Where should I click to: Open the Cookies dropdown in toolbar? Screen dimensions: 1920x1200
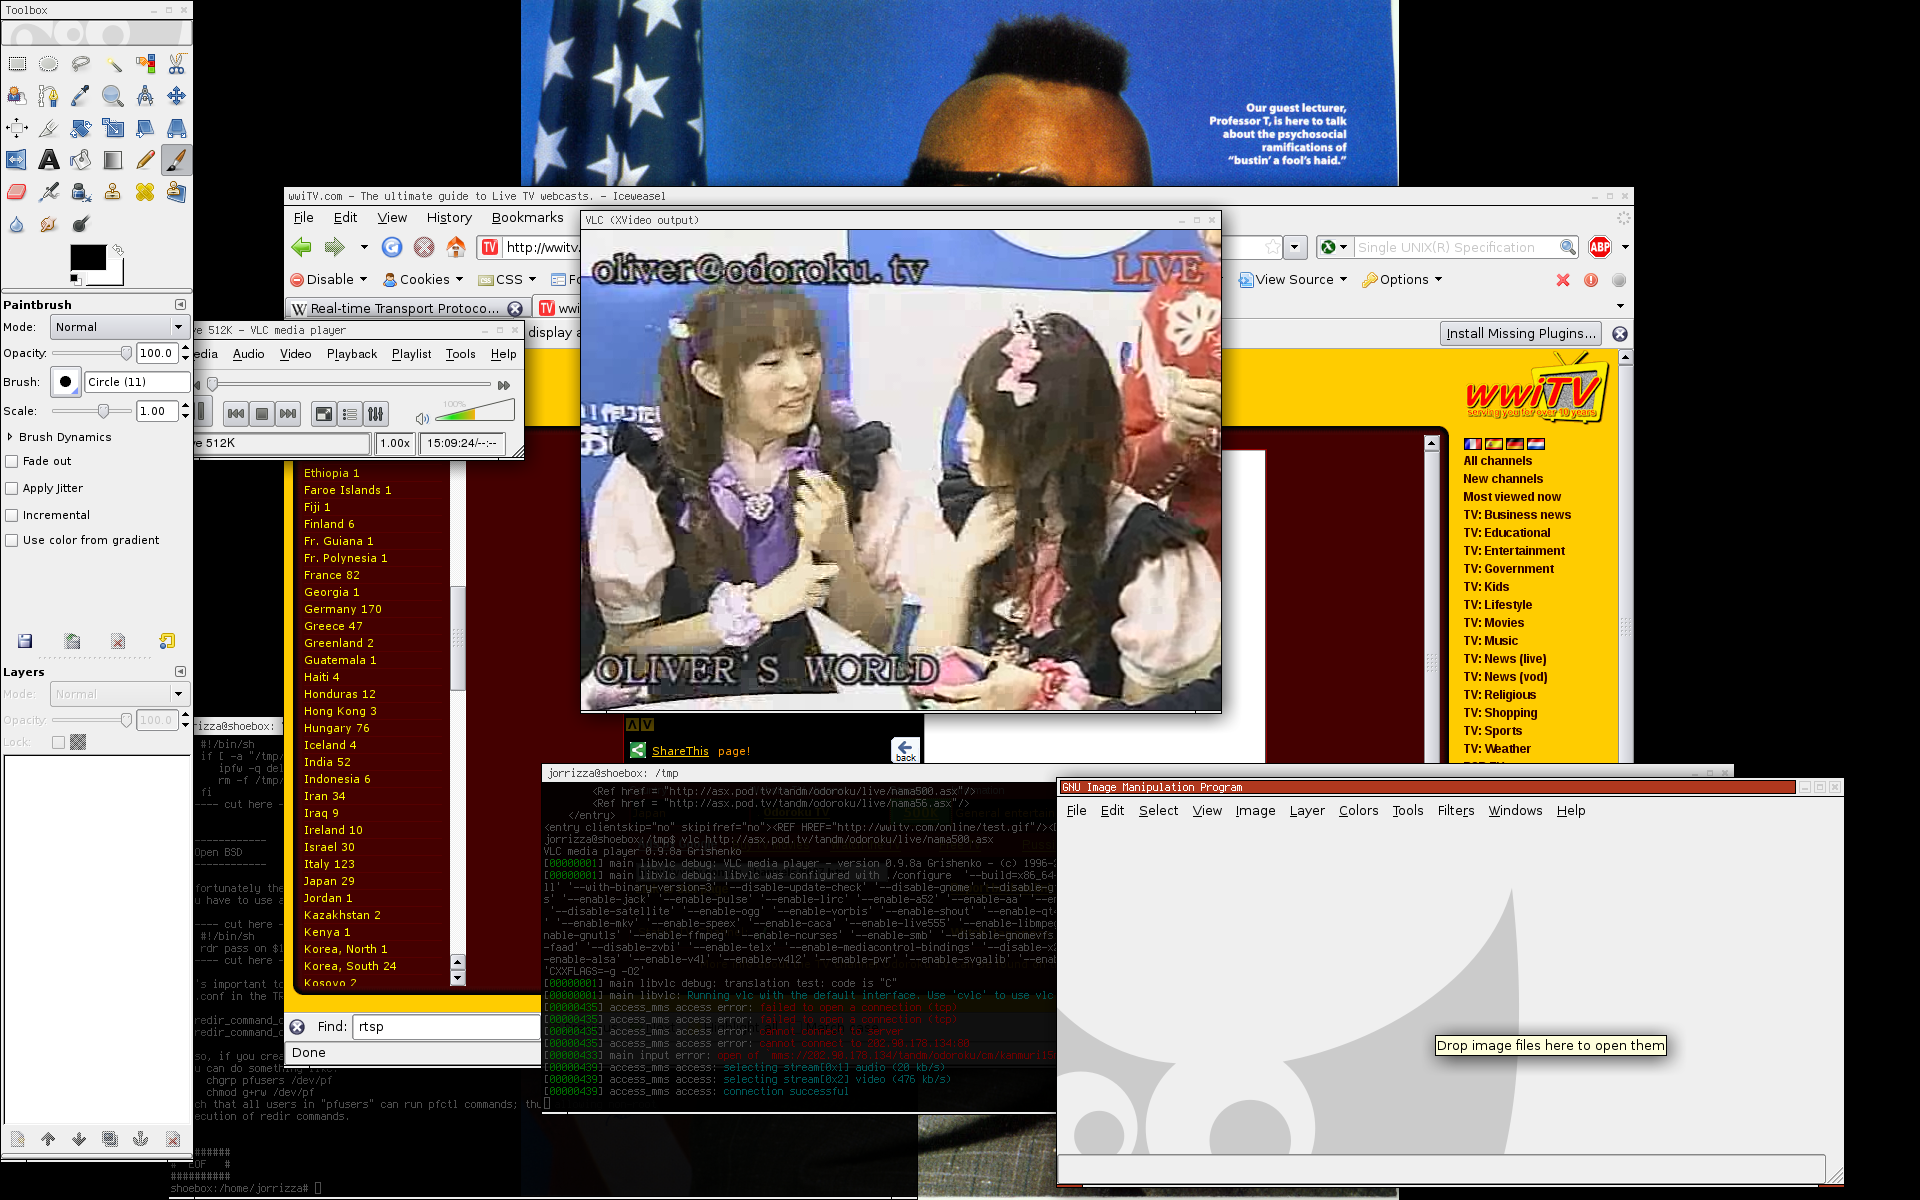(x=424, y=280)
